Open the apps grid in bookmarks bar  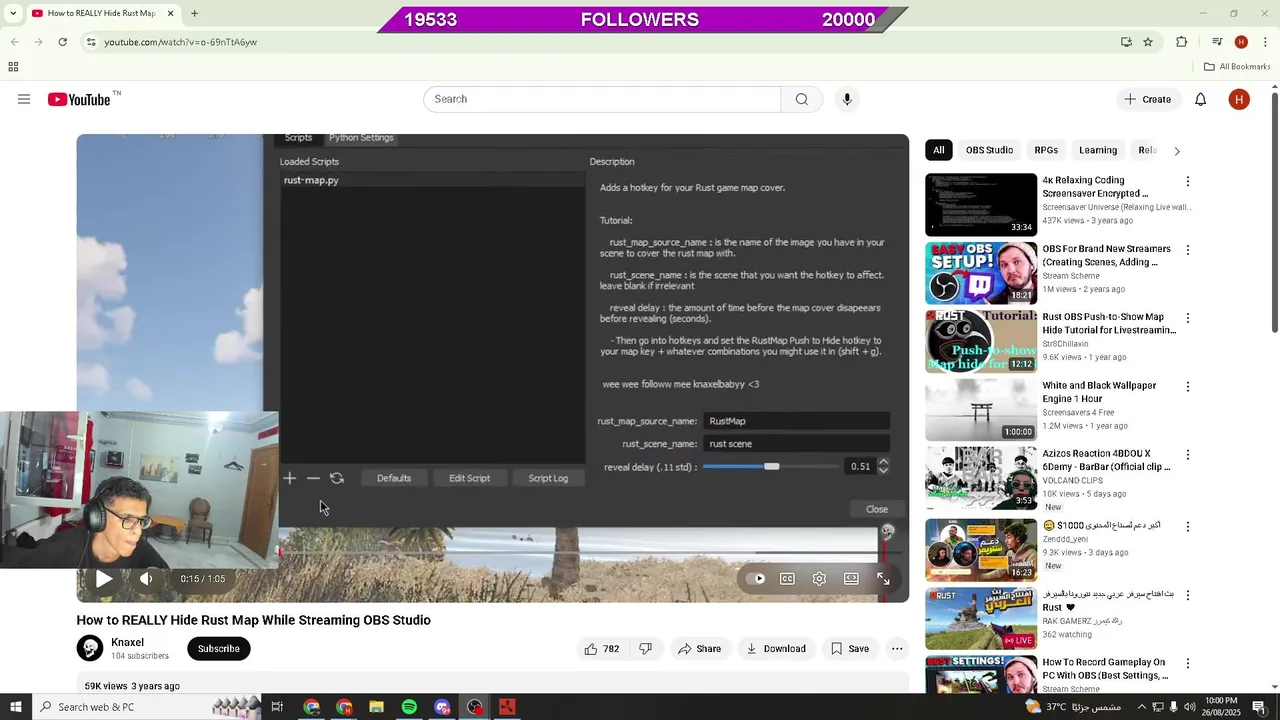(13, 67)
